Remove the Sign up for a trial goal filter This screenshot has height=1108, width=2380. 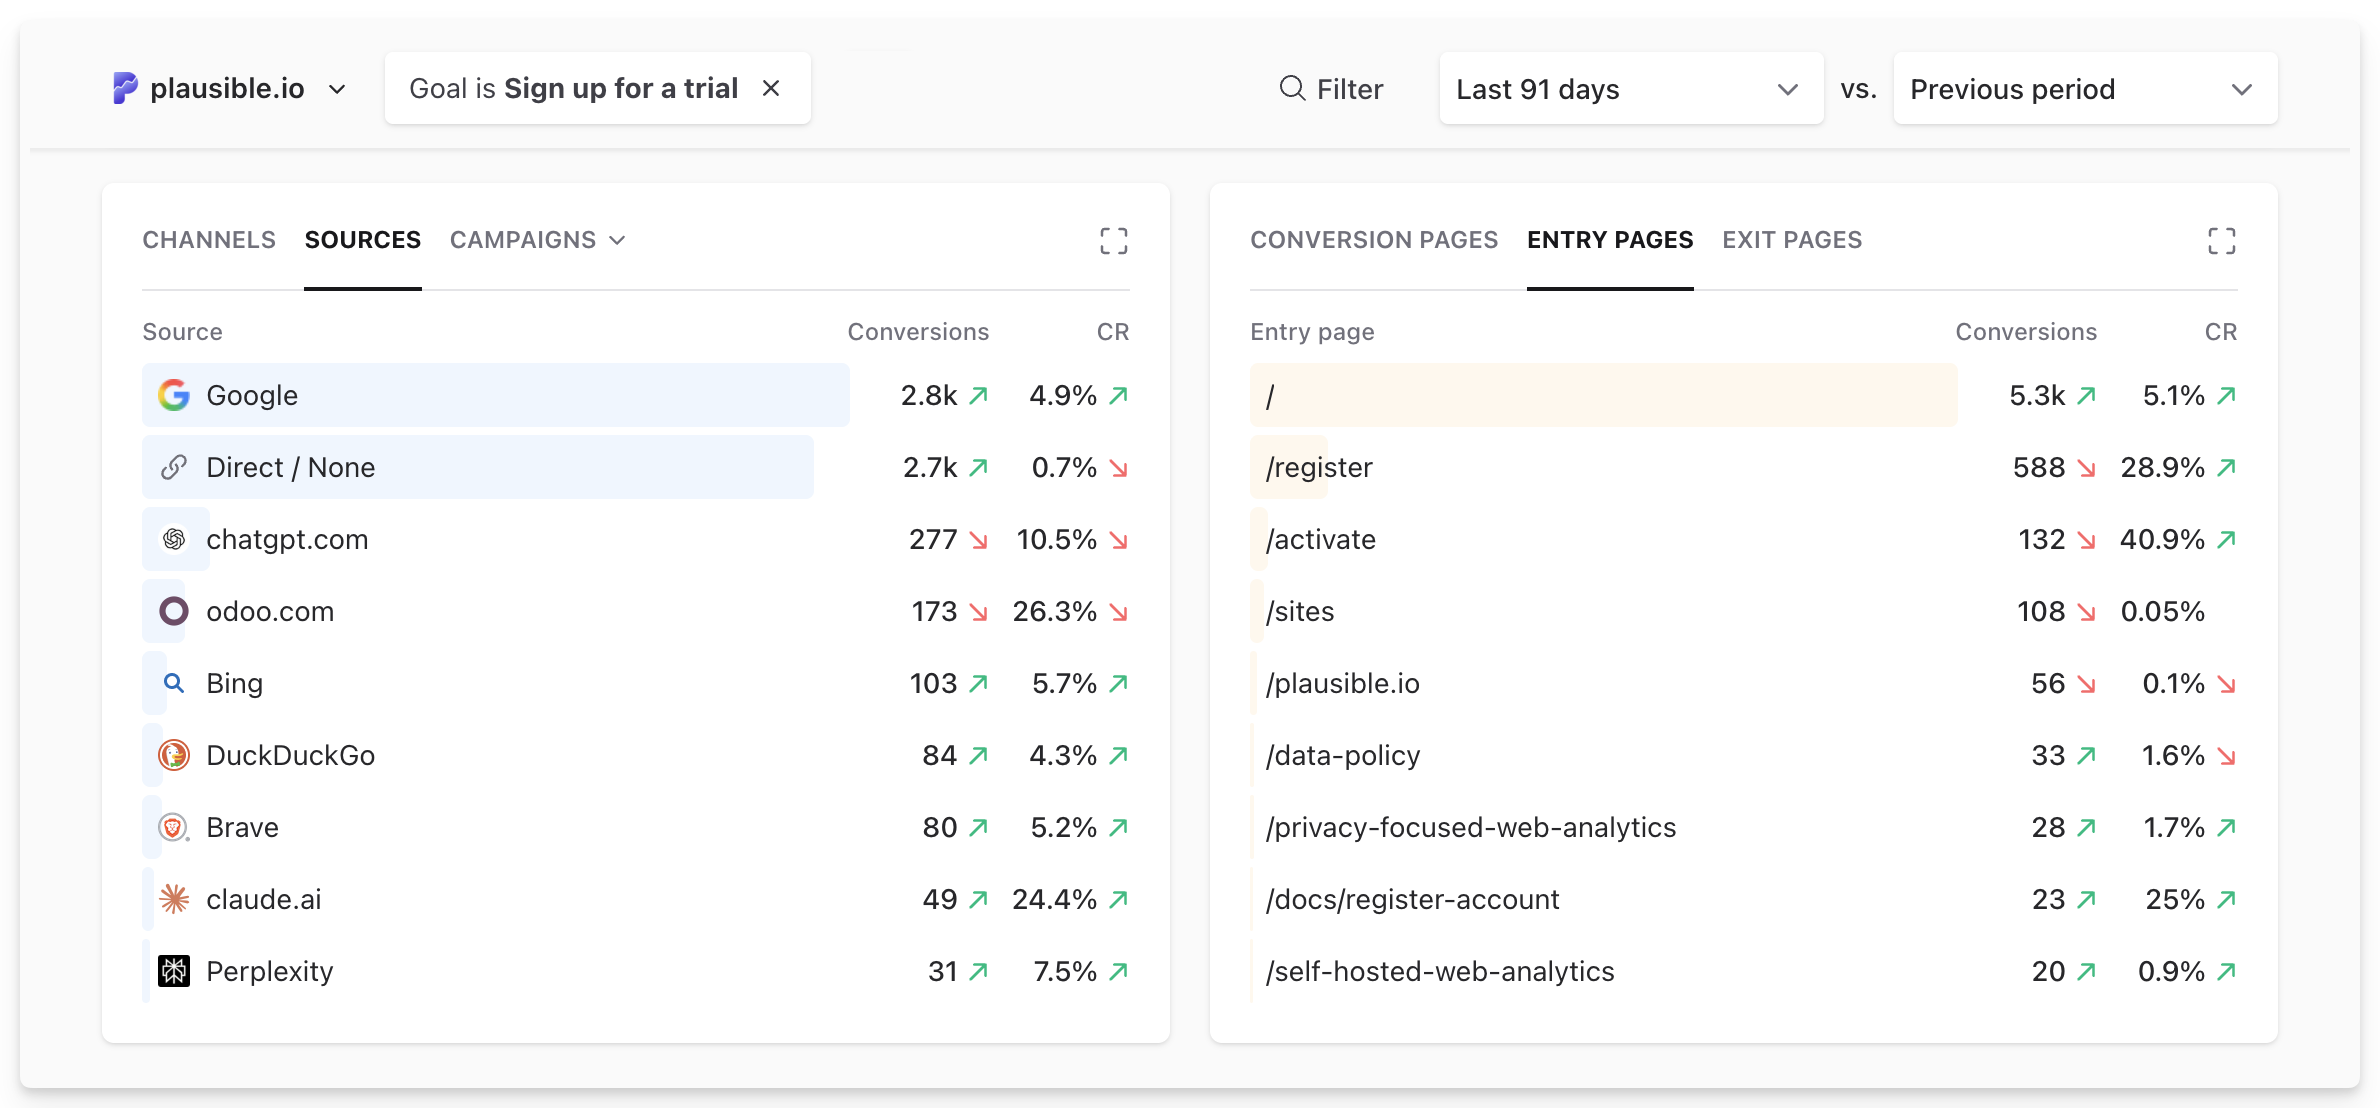pyautogui.click(x=771, y=88)
